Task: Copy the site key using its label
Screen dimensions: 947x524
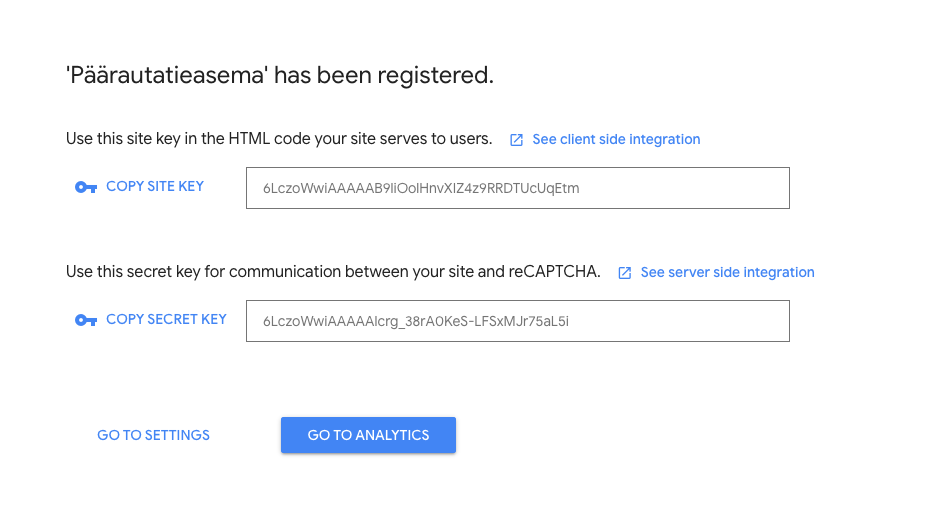Action: pyautogui.click(x=155, y=187)
